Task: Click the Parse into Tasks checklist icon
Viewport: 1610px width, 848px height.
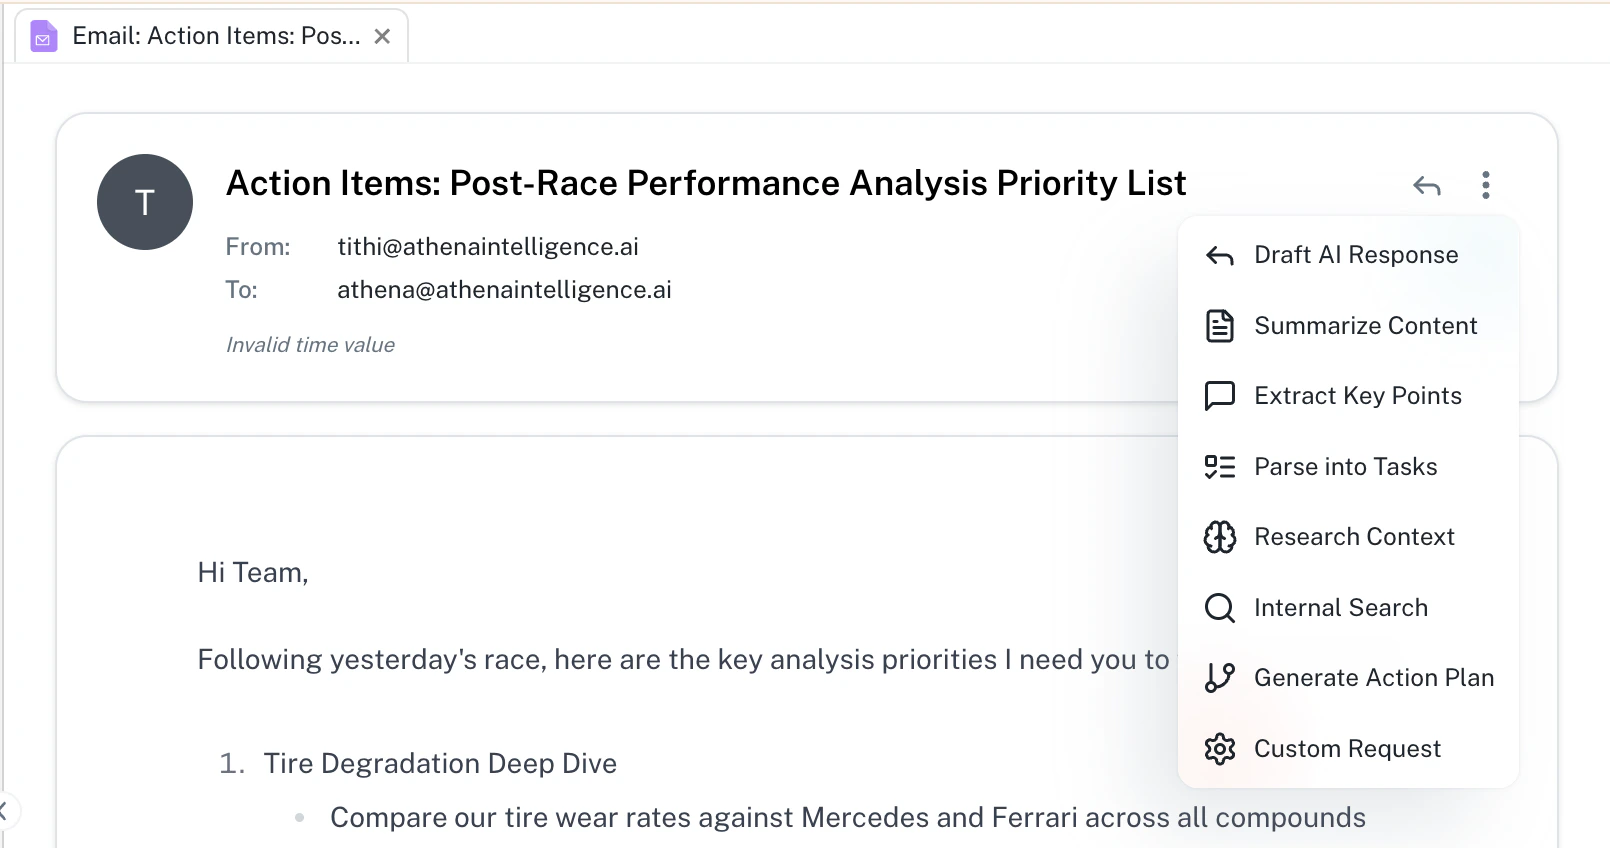Action: [x=1219, y=467]
